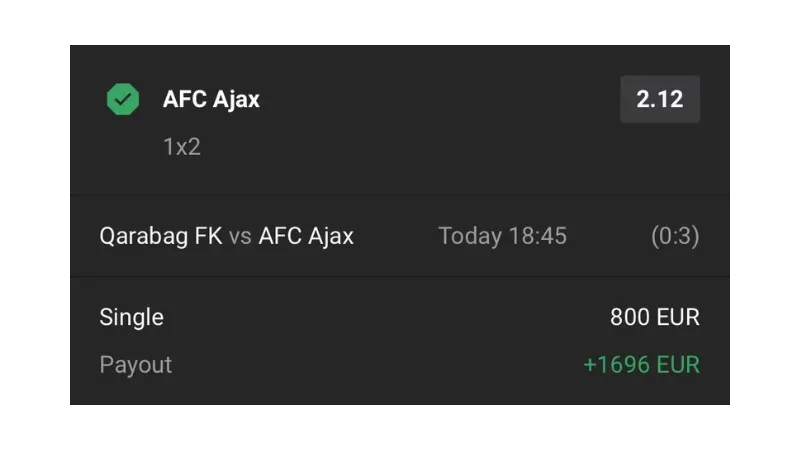Screen dimensions: 800x450
Task: Click the 800 EUR stake amount
Action: point(655,317)
